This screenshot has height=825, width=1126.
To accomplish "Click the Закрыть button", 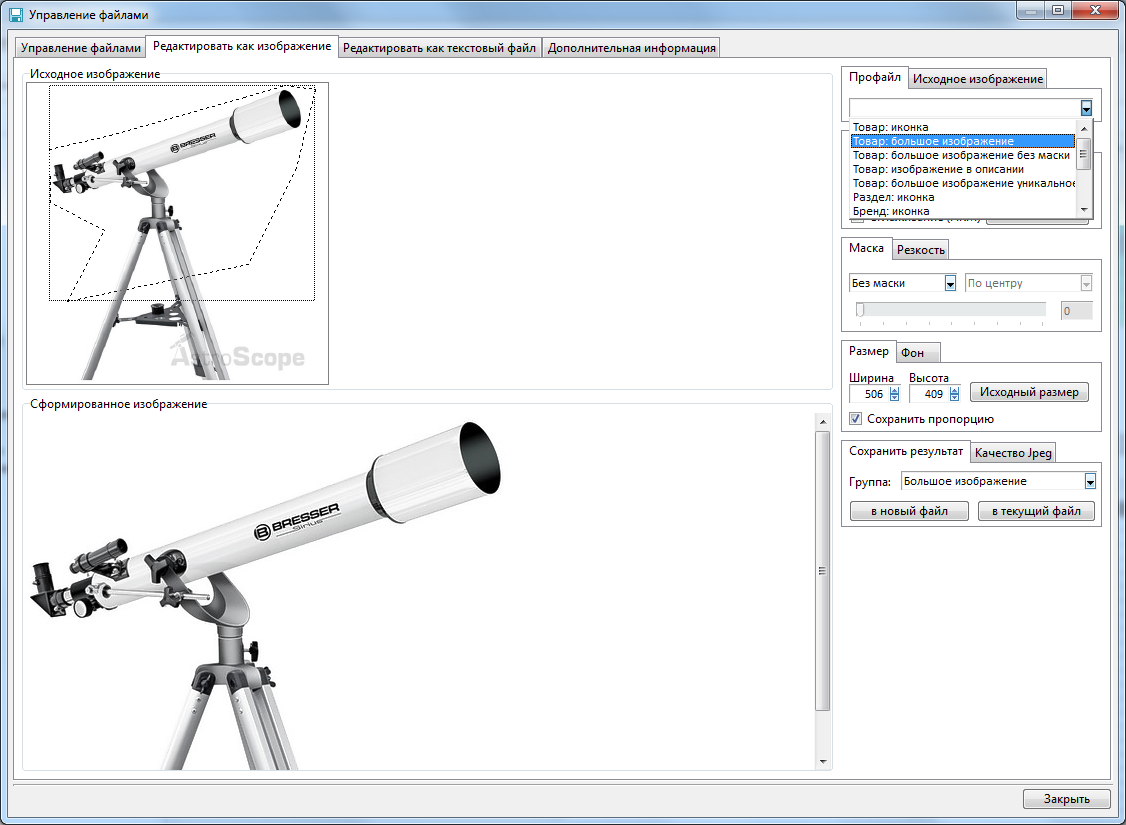I will point(1066,799).
